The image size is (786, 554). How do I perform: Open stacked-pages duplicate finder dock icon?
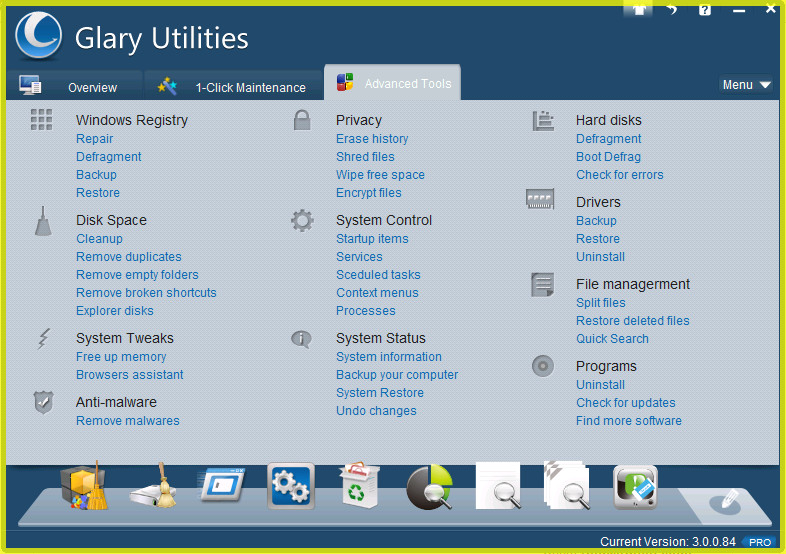567,485
